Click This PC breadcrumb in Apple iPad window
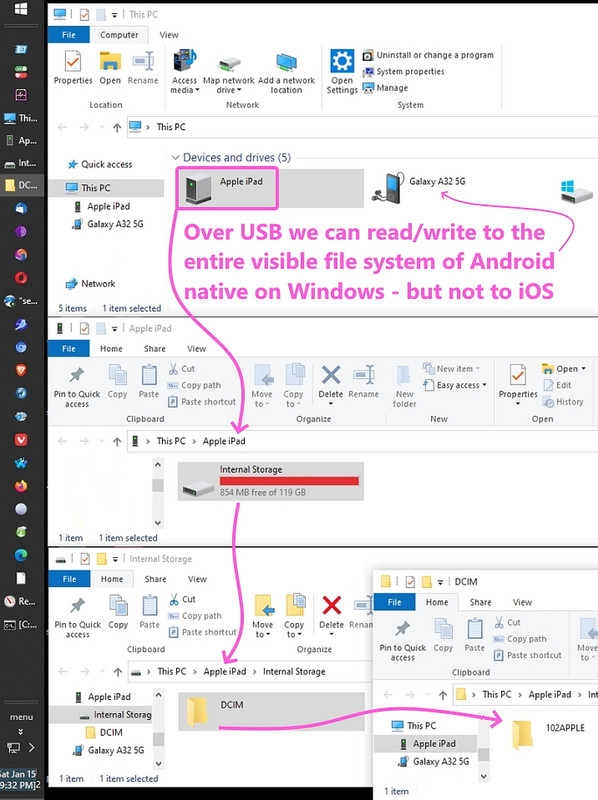 pyautogui.click(x=171, y=441)
